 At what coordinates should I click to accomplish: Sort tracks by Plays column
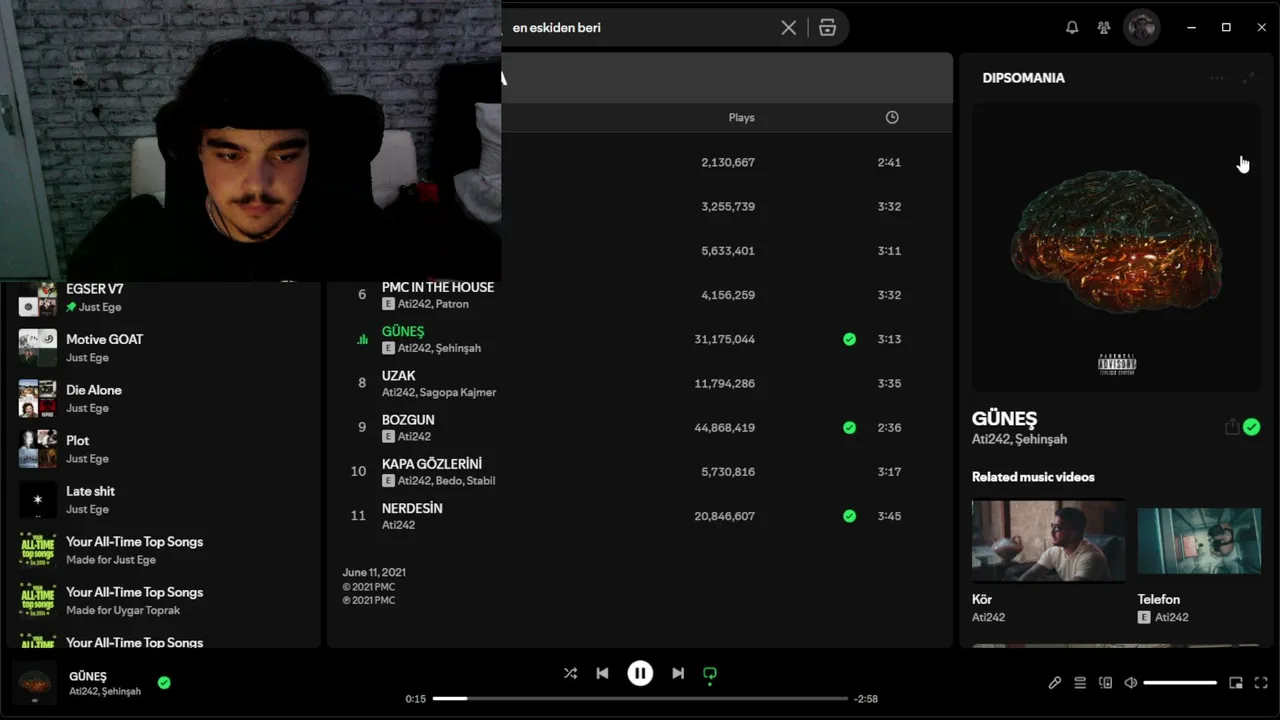(741, 118)
